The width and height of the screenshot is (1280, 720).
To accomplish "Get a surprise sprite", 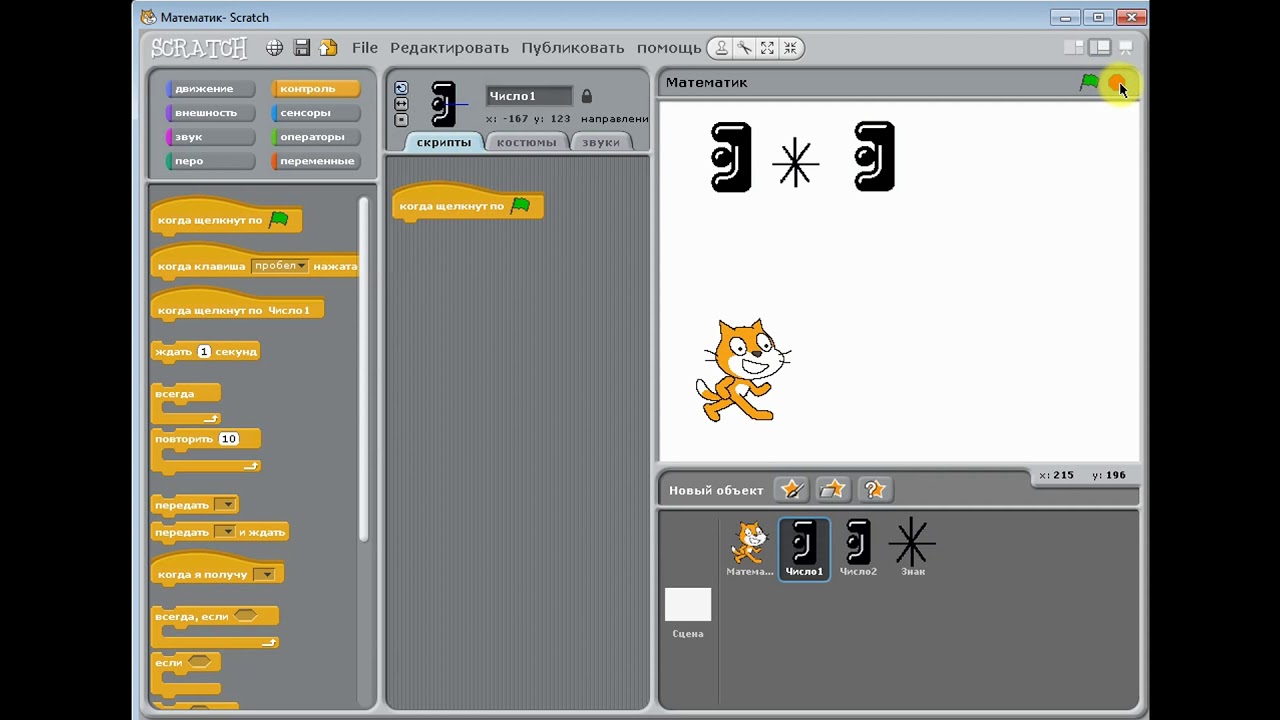I will 875,489.
